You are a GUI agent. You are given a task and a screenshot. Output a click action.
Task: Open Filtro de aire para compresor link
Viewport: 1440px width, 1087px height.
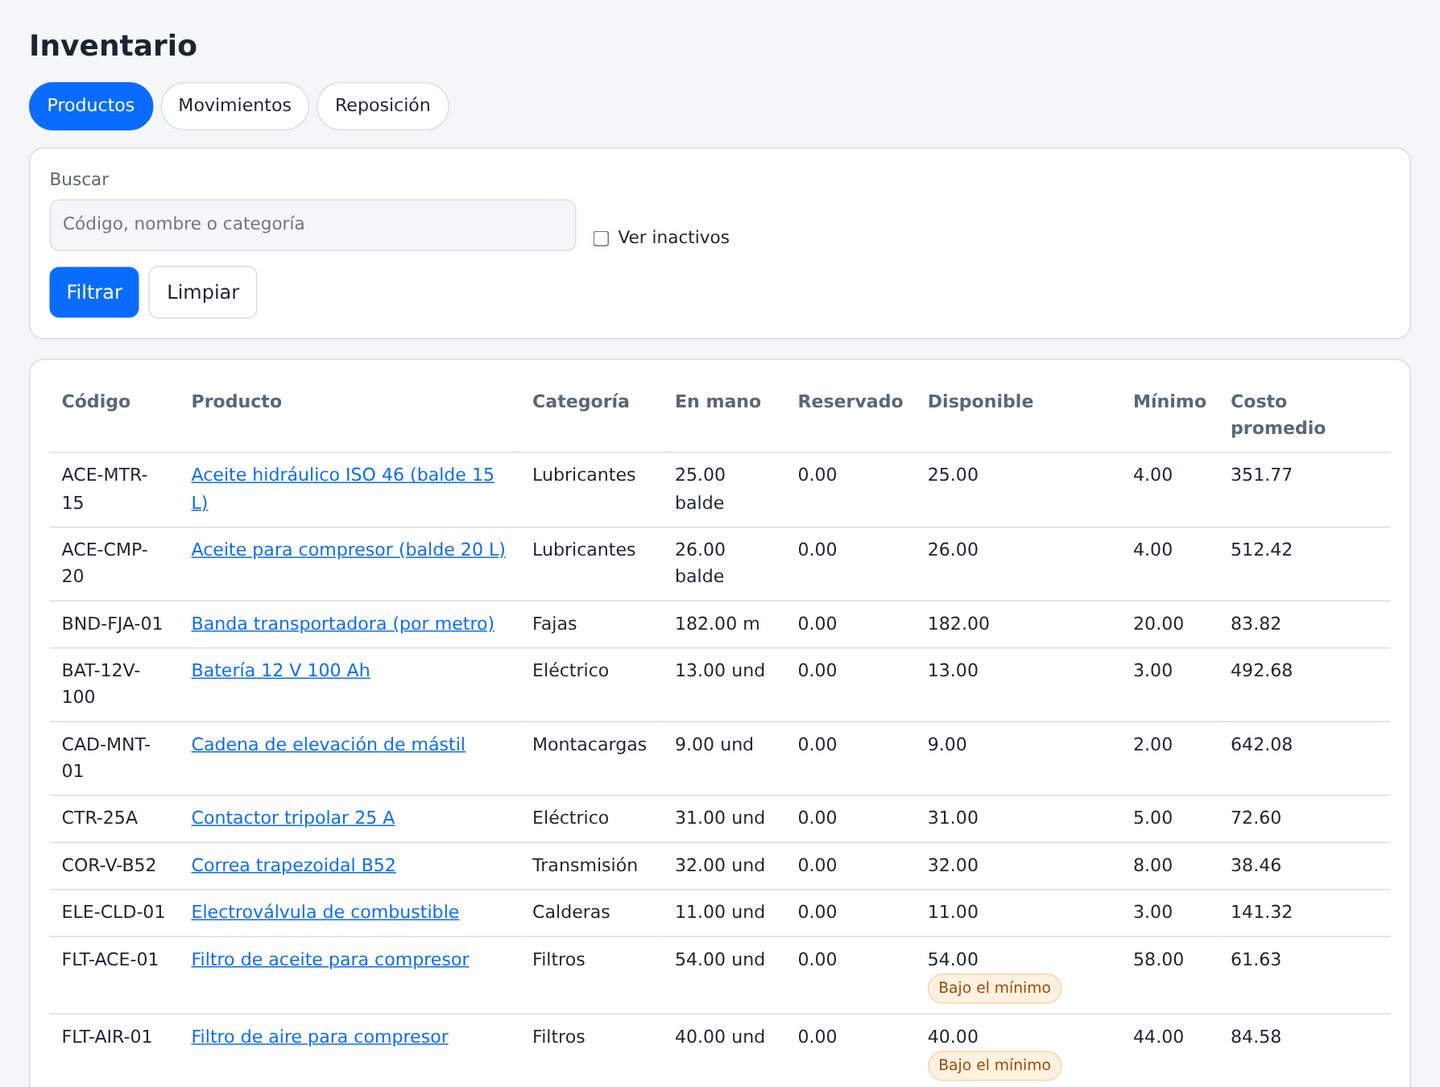coord(320,1037)
